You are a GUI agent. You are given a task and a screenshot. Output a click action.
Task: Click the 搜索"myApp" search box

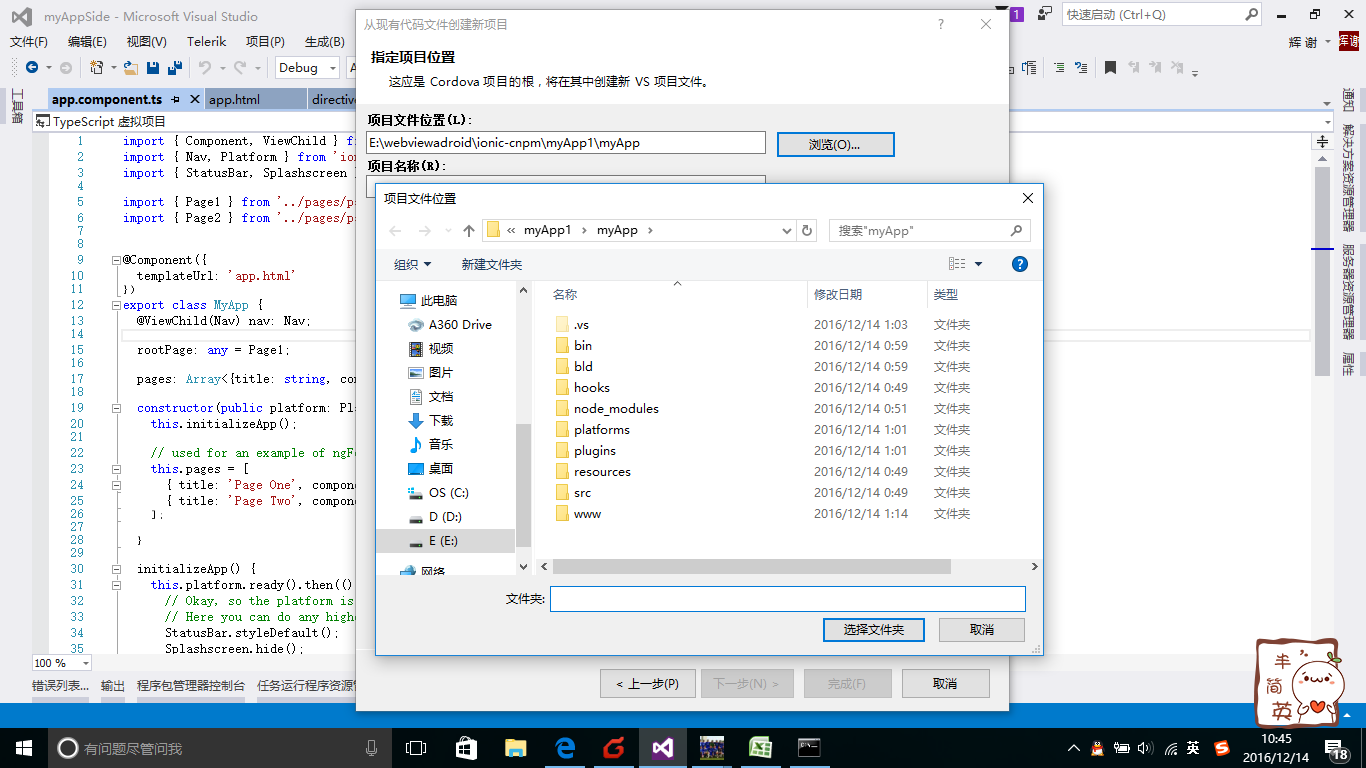coord(930,231)
